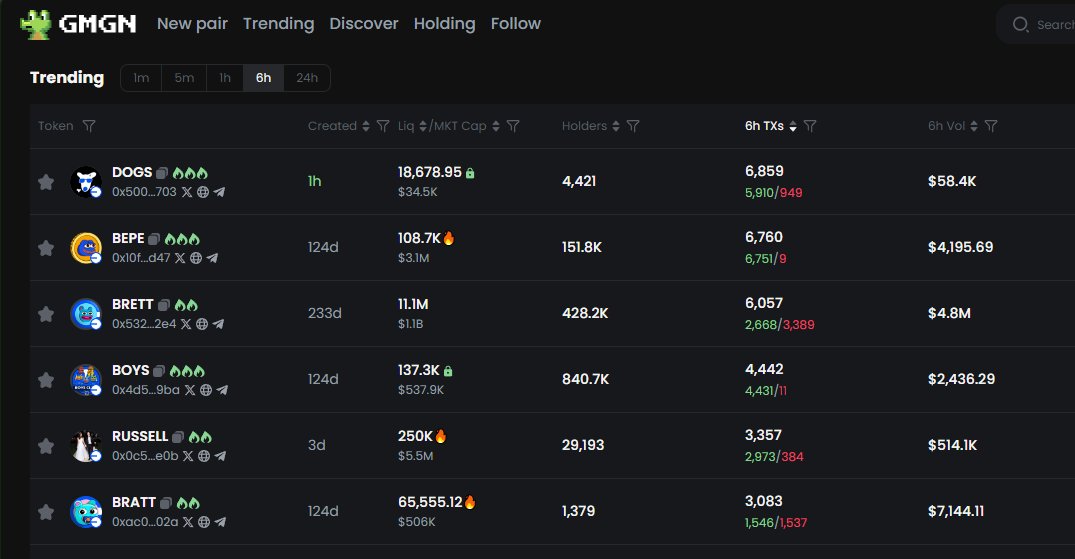Open the 6h TXs filter funnel
This screenshot has width=1075, height=559.
click(x=810, y=126)
